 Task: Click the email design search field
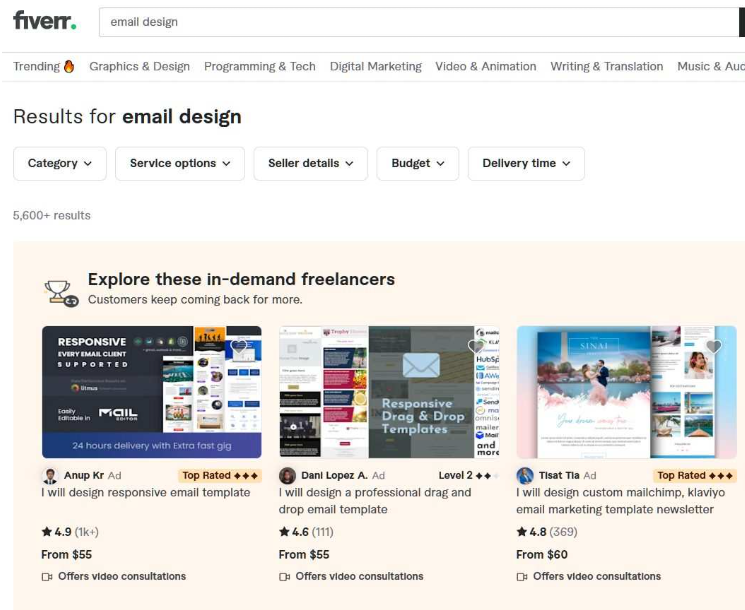pyautogui.click(x=419, y=22)
